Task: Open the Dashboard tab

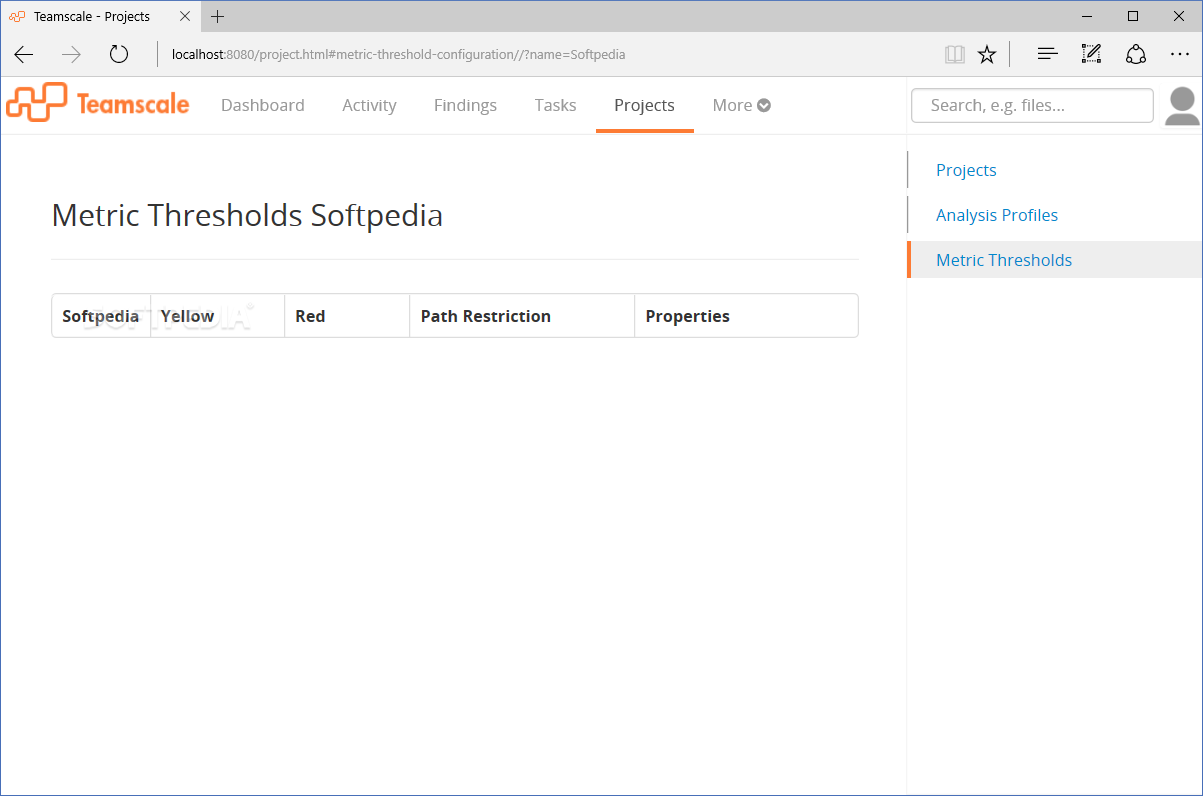Action: click(263, 105)
